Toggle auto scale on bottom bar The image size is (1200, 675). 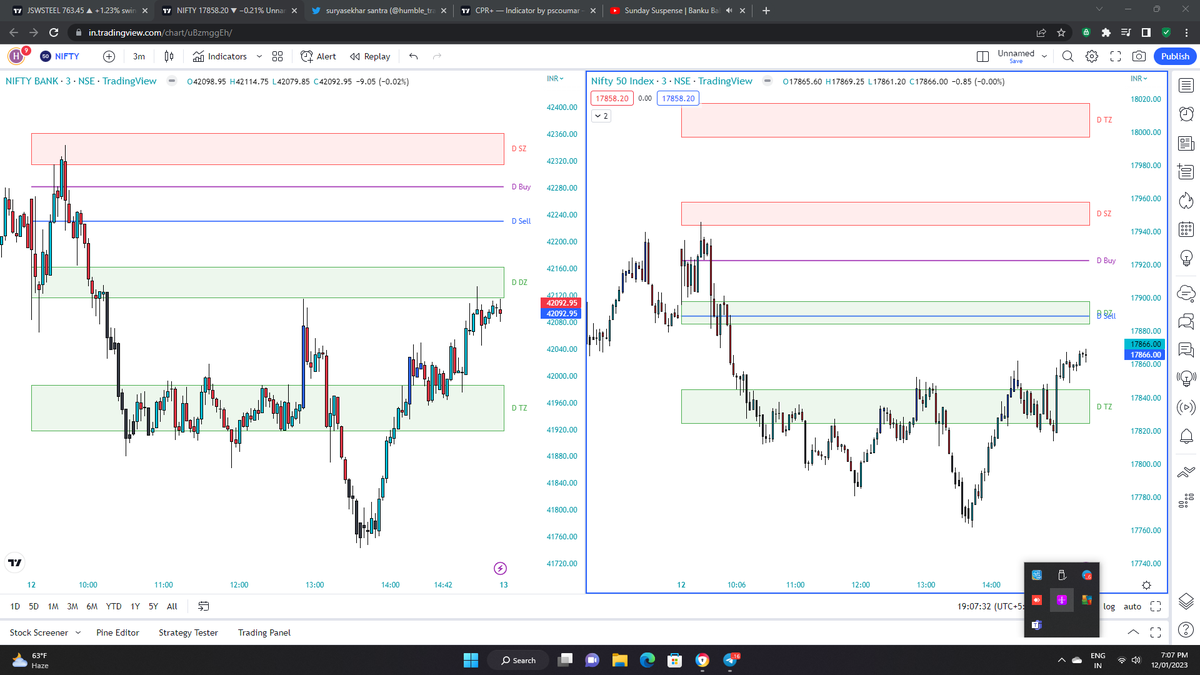[x=1132, y=606]
